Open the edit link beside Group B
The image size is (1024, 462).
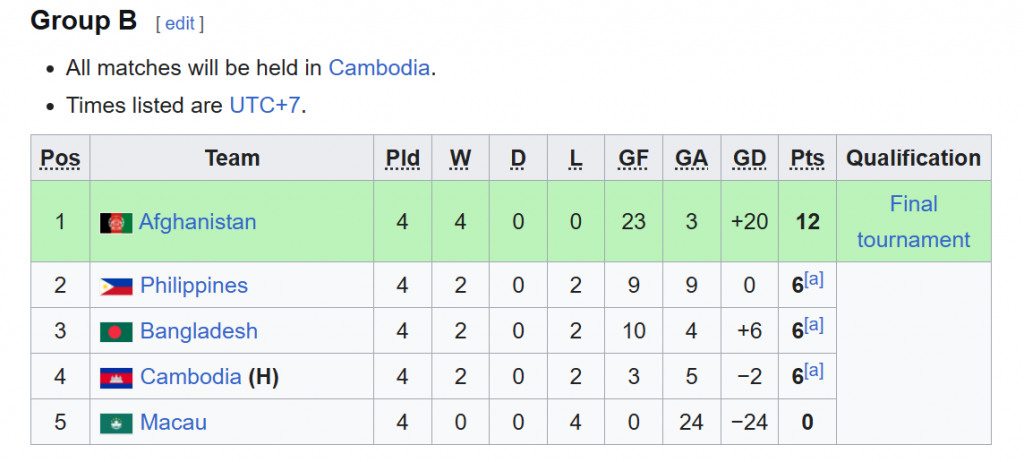tap(180, 24)
